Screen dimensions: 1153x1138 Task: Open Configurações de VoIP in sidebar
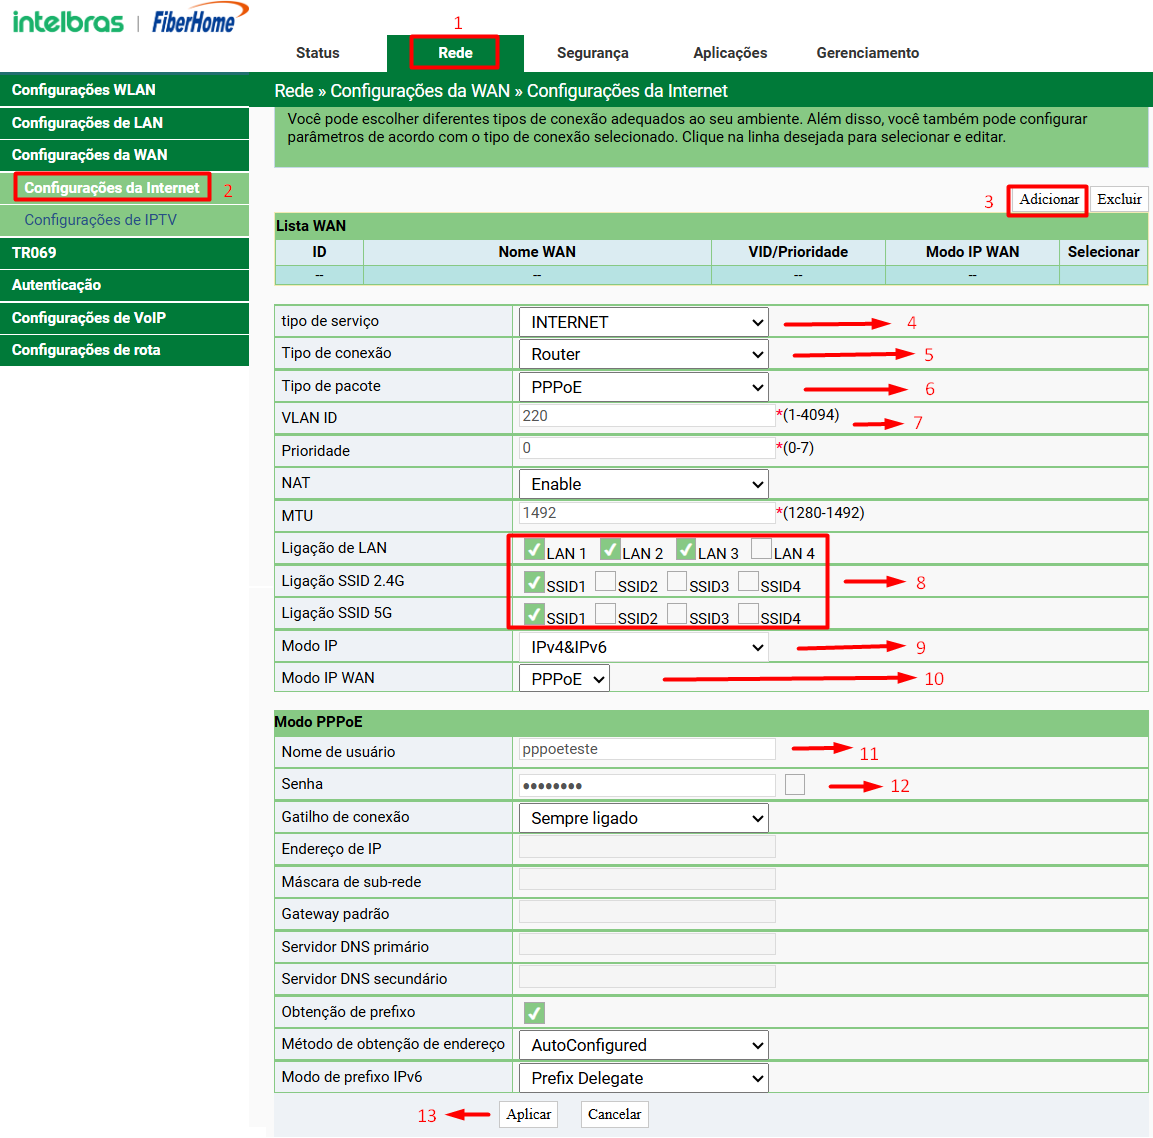pyautogui.click(x=124, y=318)
